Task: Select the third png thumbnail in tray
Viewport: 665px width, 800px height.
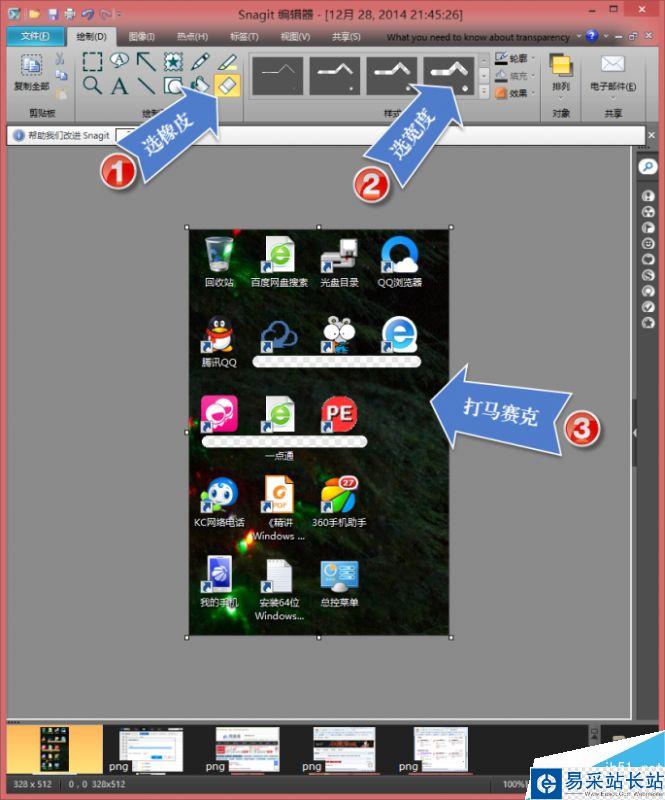Action: [x=248, y=750]
